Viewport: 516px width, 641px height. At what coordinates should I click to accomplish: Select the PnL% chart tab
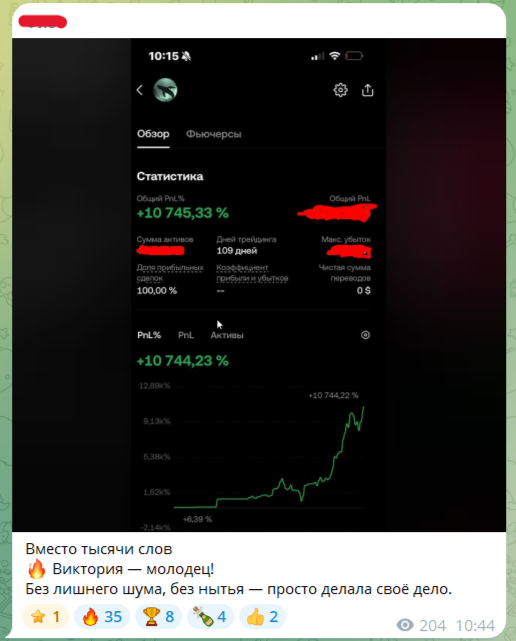149,335
